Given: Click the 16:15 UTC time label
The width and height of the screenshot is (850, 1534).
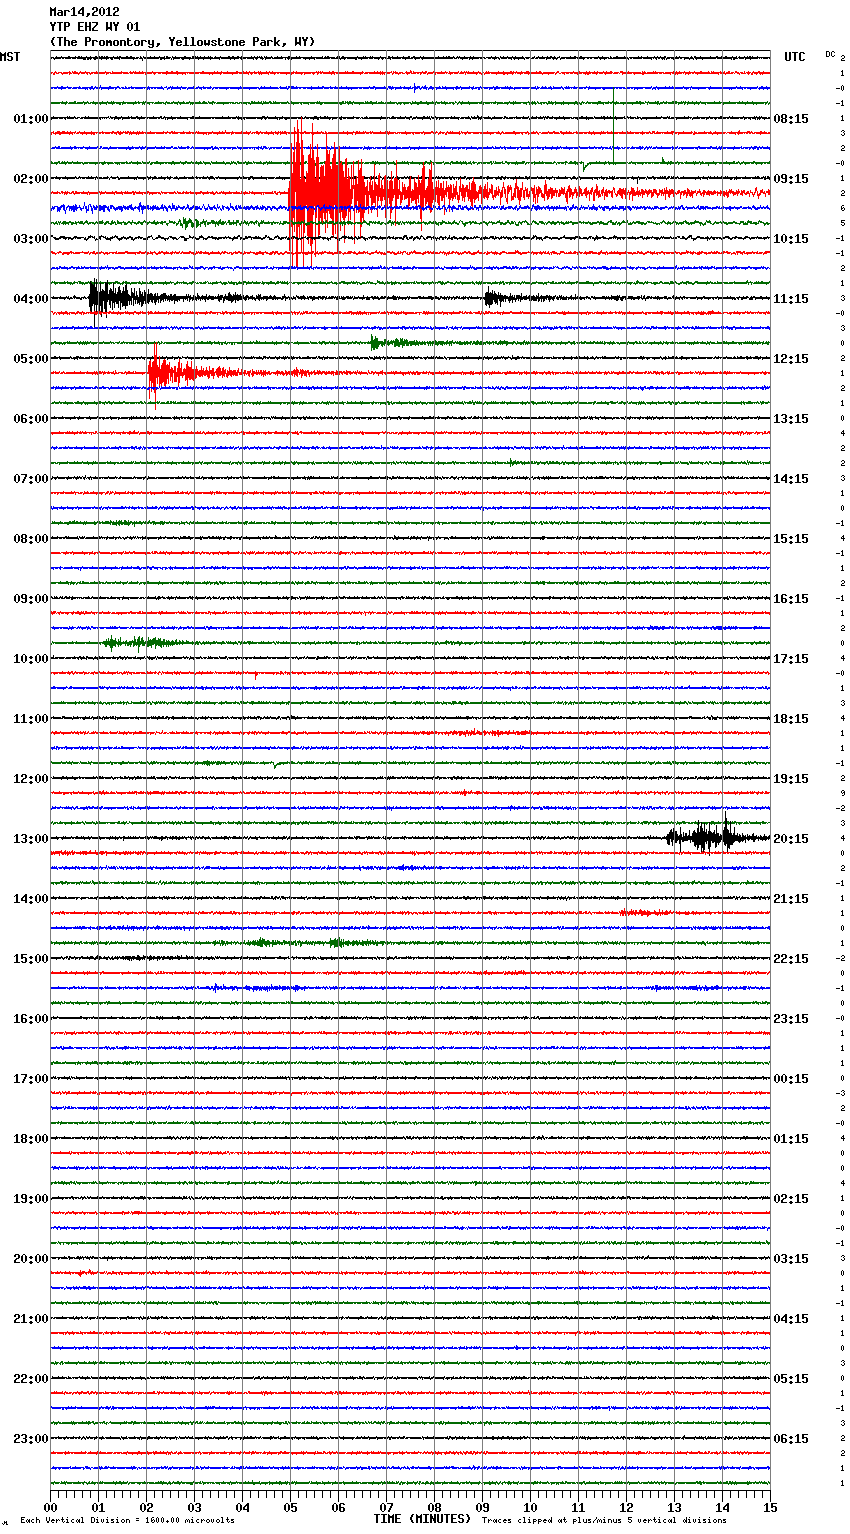Looking at the screenshot, I should pyautogui.click(x=791, y=599).
